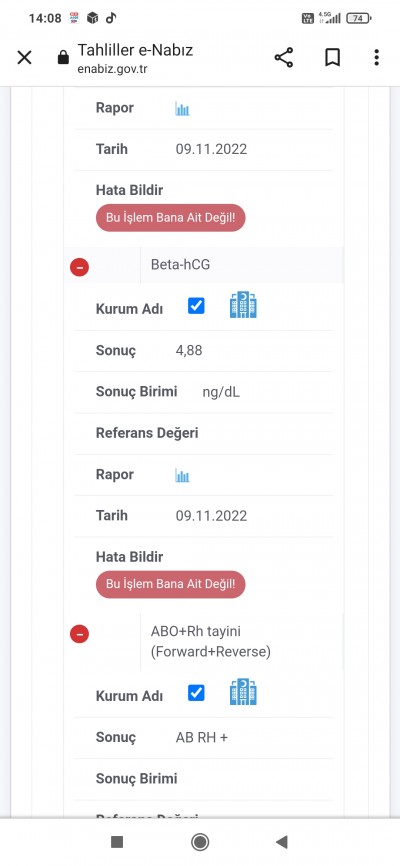Tap the Android recent apps square button

pyautogui.click(x=117, y=842)
